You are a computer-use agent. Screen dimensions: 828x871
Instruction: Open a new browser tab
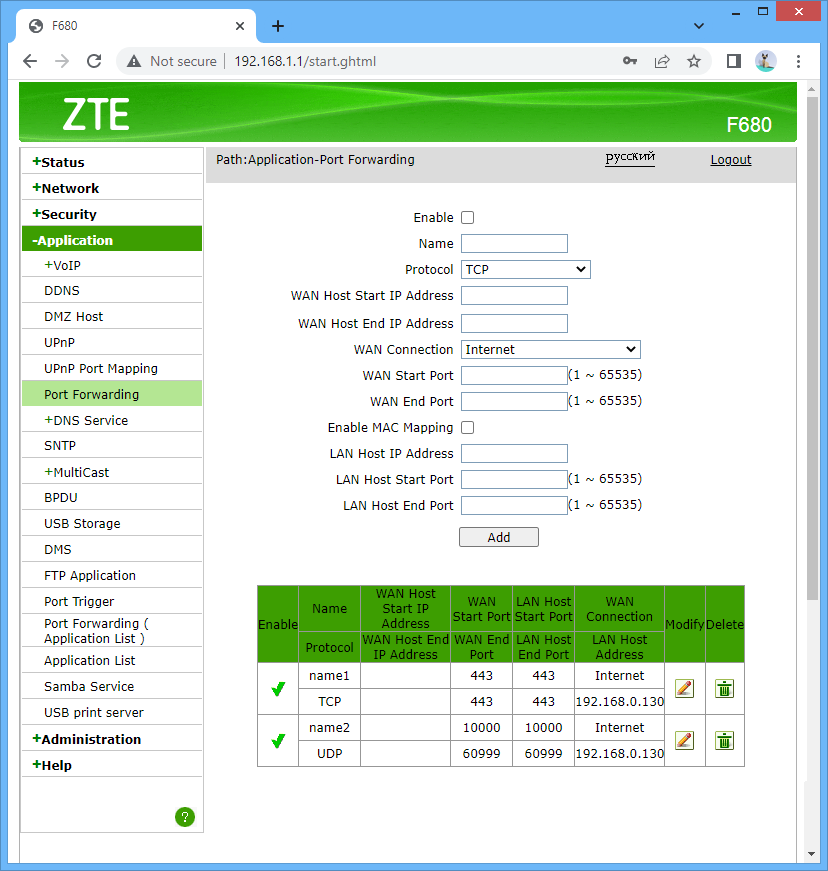point(278,26)
